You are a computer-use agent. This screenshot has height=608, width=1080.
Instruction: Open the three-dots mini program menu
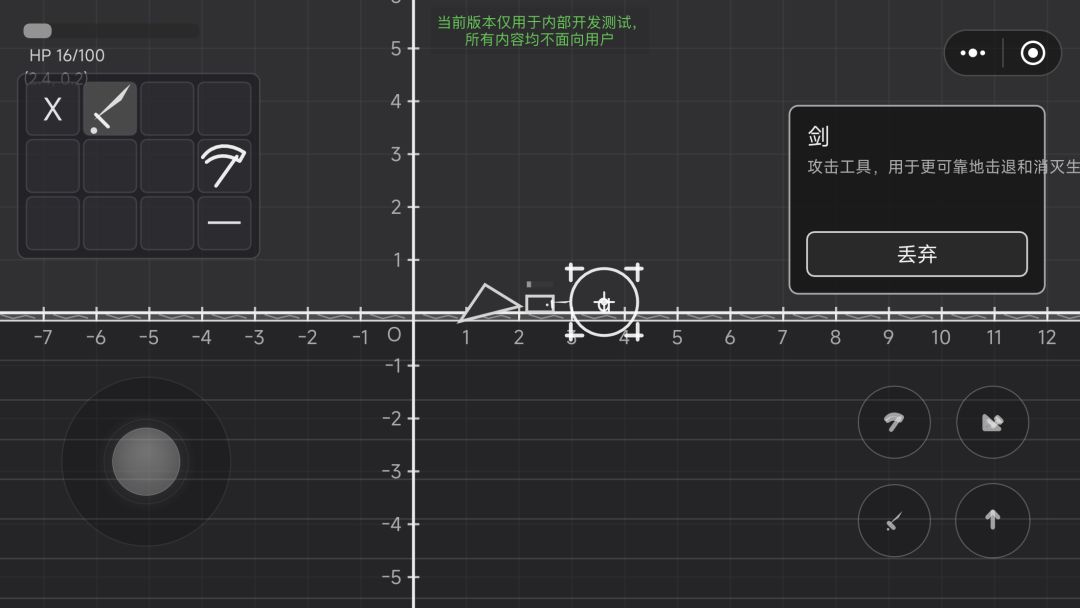coord(973,53)
